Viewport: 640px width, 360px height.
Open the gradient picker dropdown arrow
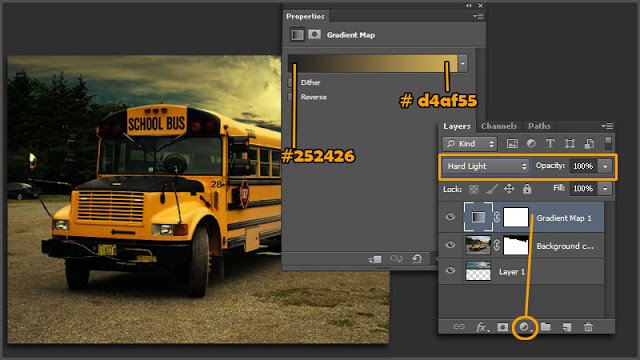(x=462, y=64)
